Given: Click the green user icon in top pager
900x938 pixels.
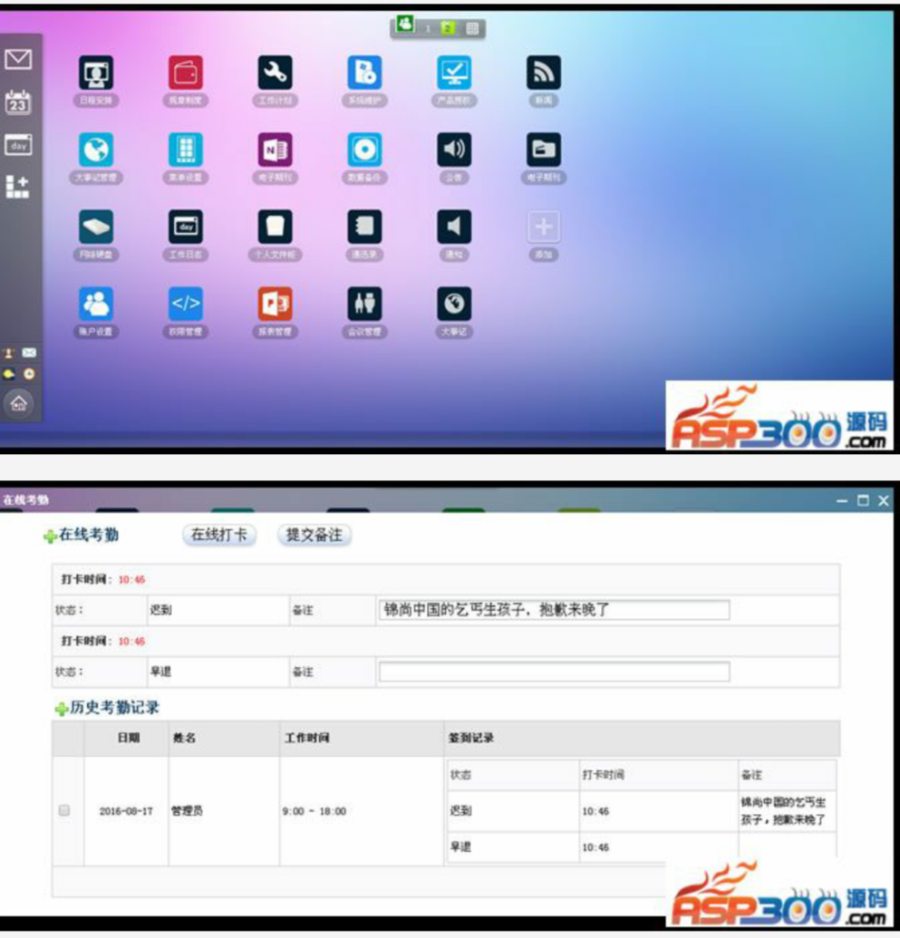Looking at the screenshot, I should tap(406, 25).
